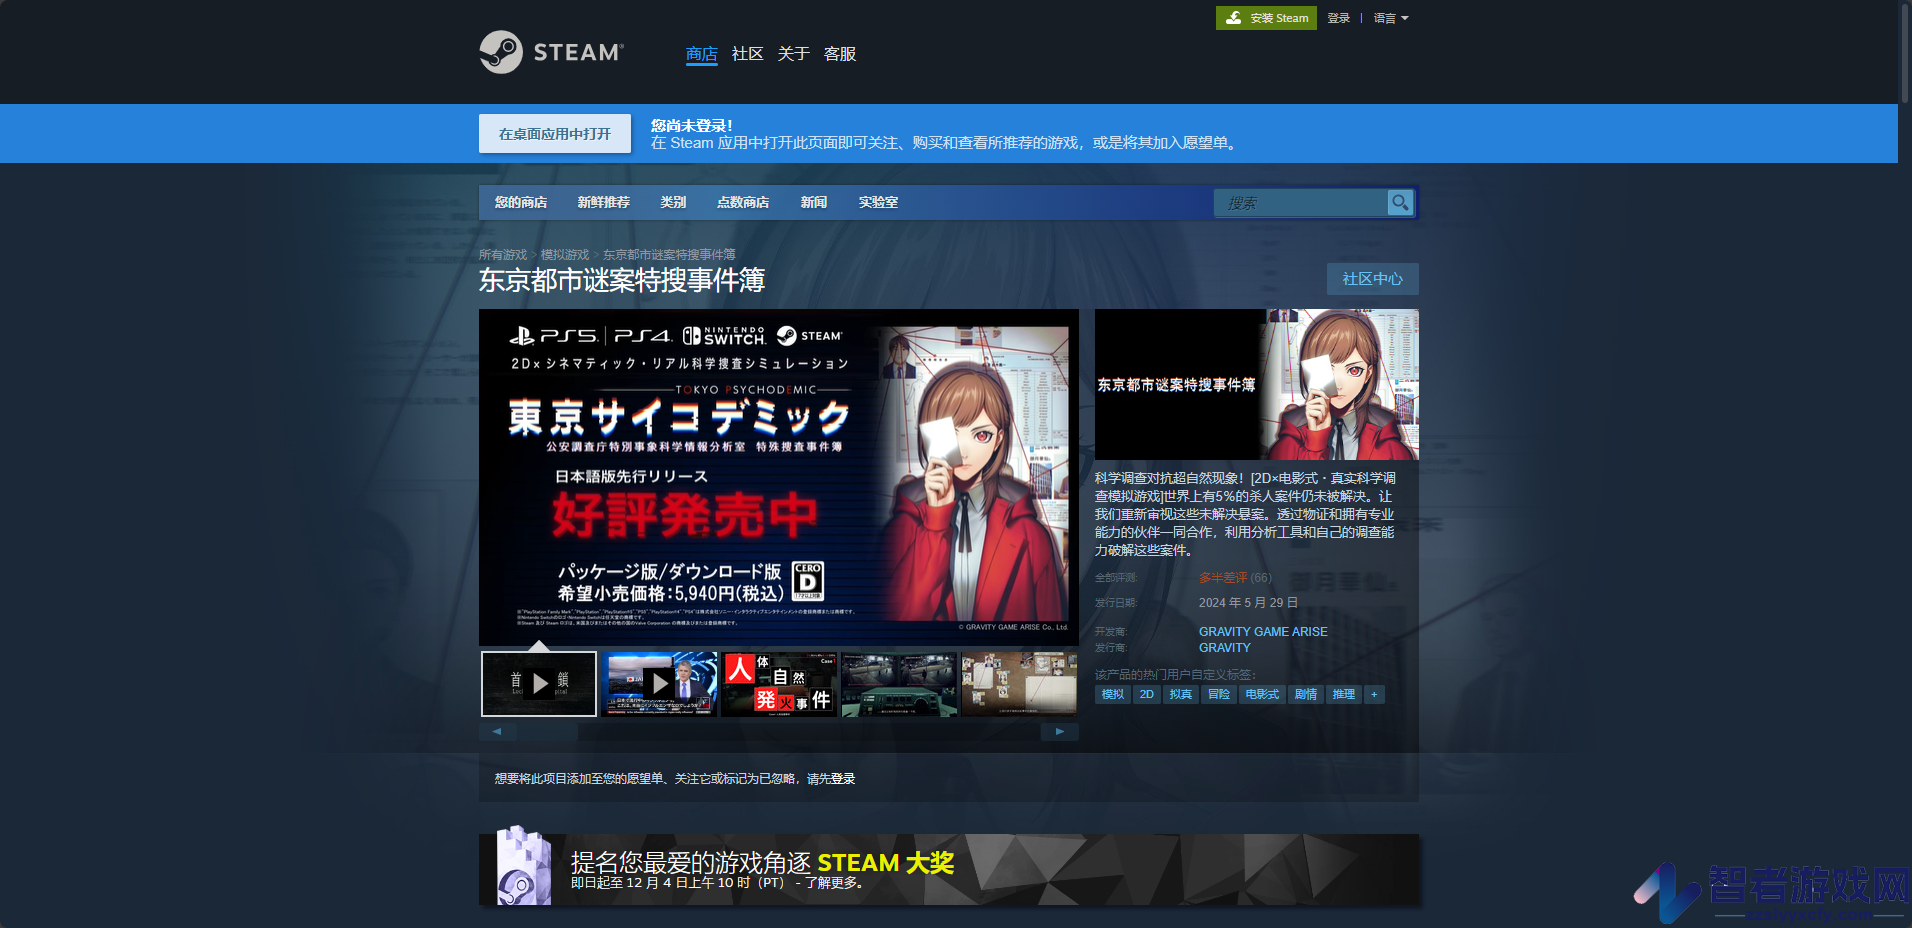Expand the 新鲜推荐 menu
Image resolution: width=1912 pixels, height=928 pixels.
[604, 202]
